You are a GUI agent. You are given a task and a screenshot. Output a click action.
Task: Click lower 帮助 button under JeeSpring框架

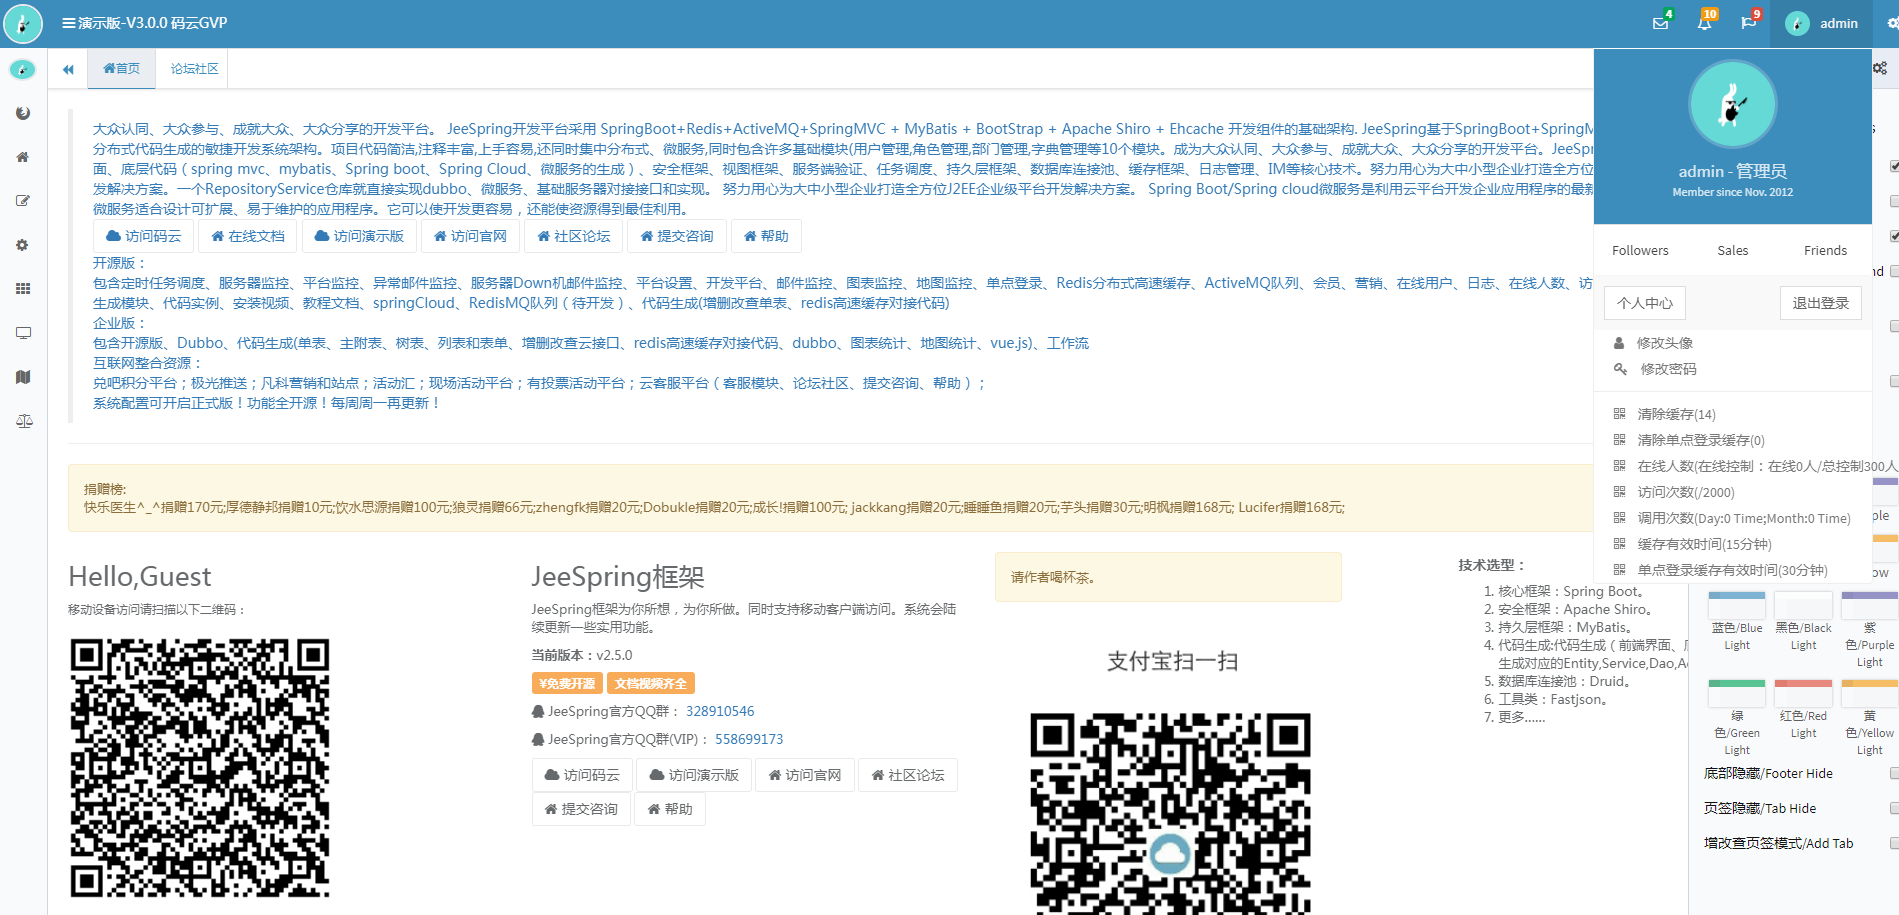[x=670, y=809]
